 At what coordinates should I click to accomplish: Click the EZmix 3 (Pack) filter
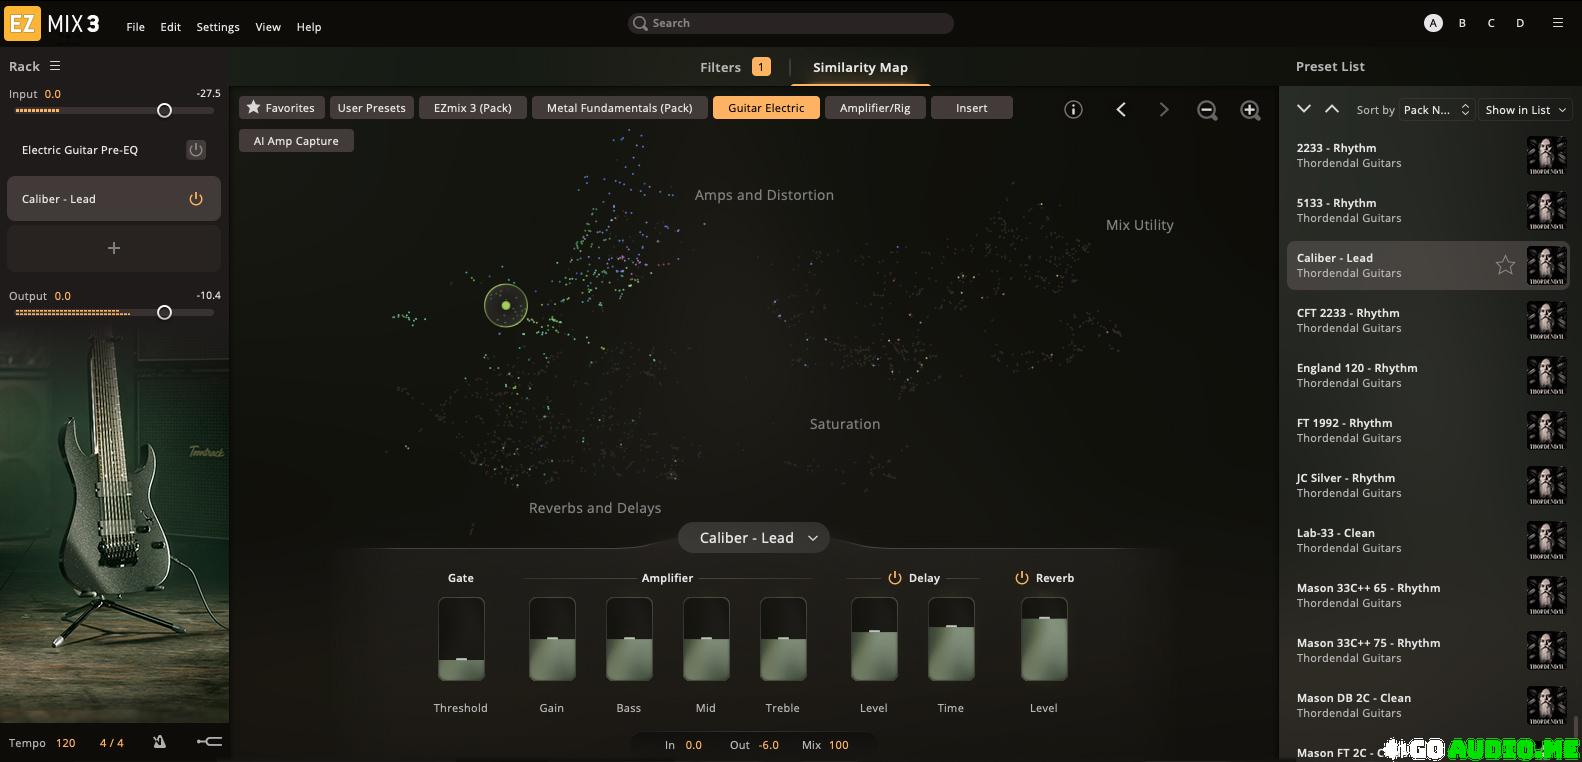pyautogui.click(x=473, y=108)
